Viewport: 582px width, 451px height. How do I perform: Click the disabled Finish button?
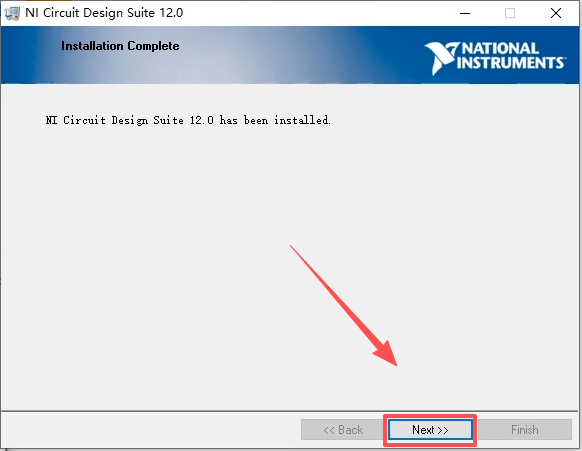tap(525, 430)
